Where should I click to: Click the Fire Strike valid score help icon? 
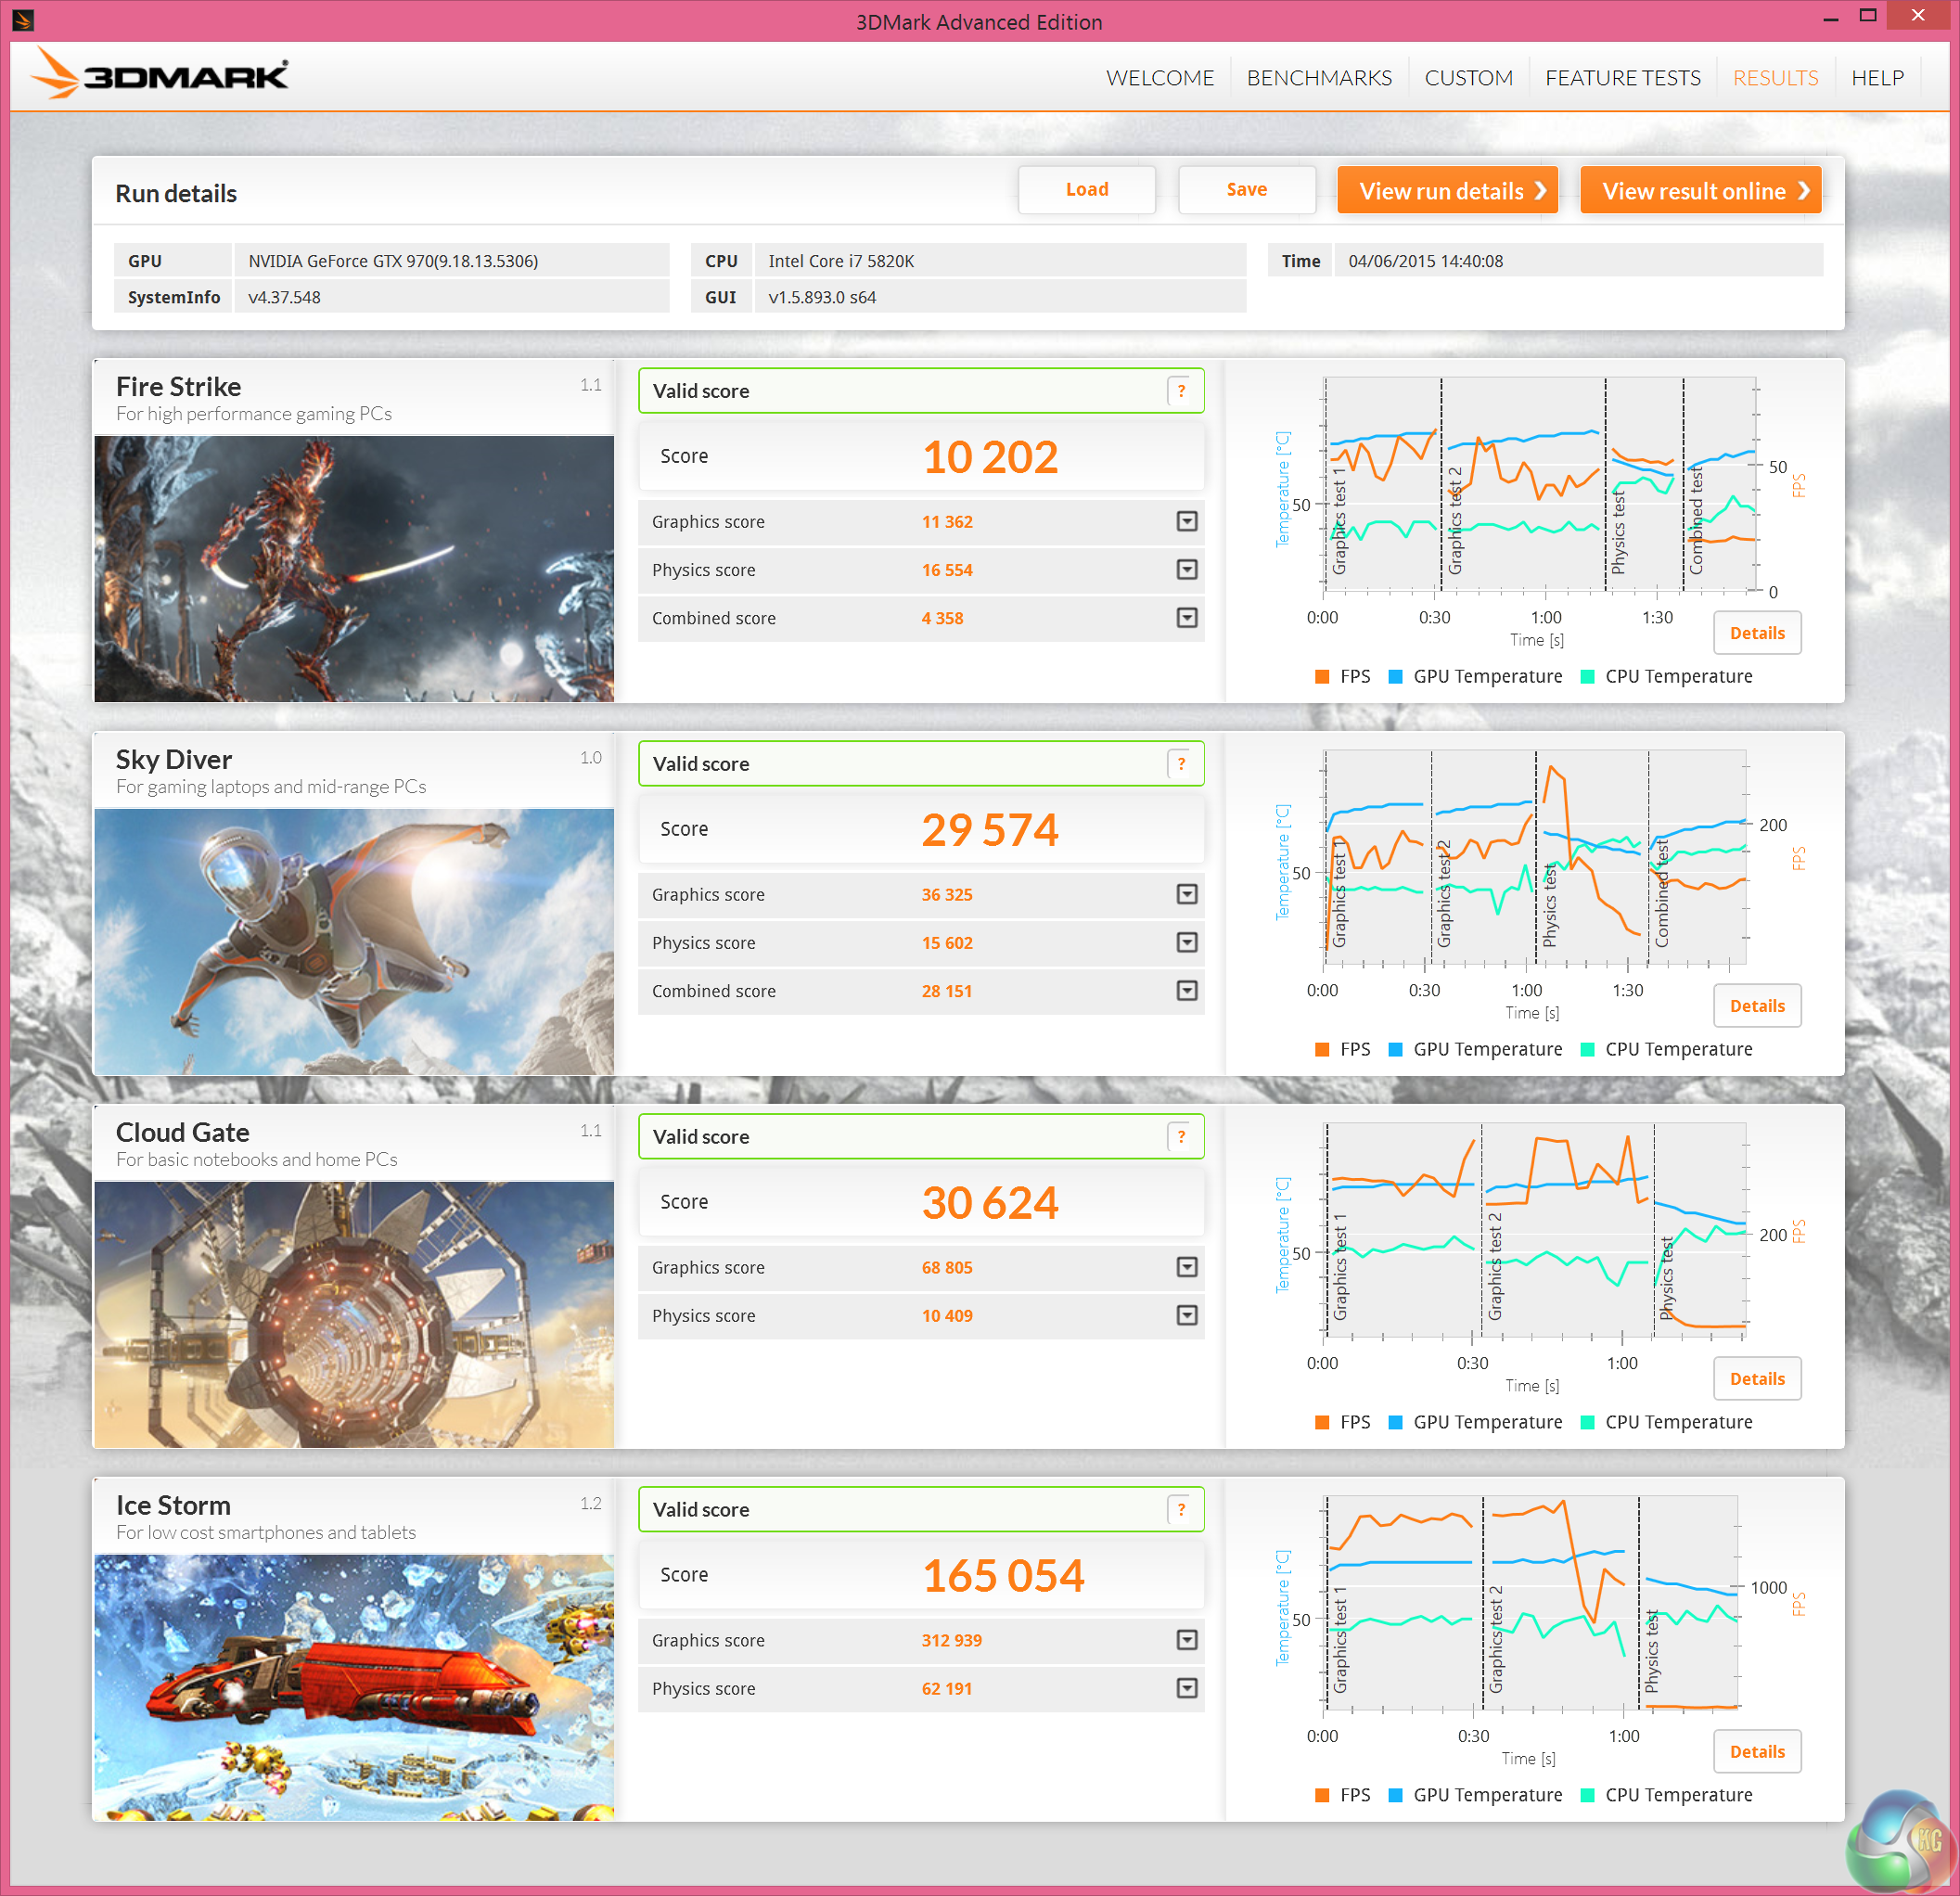coord(1181,391)
